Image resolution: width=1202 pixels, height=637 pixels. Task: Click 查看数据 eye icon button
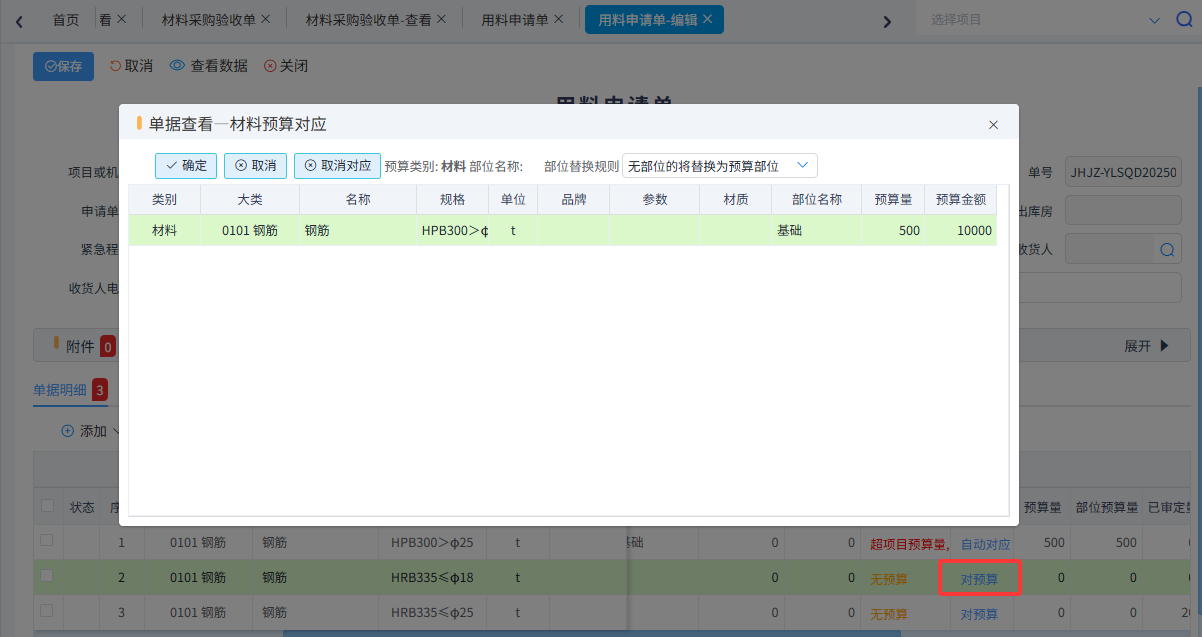tap(208, 66)
